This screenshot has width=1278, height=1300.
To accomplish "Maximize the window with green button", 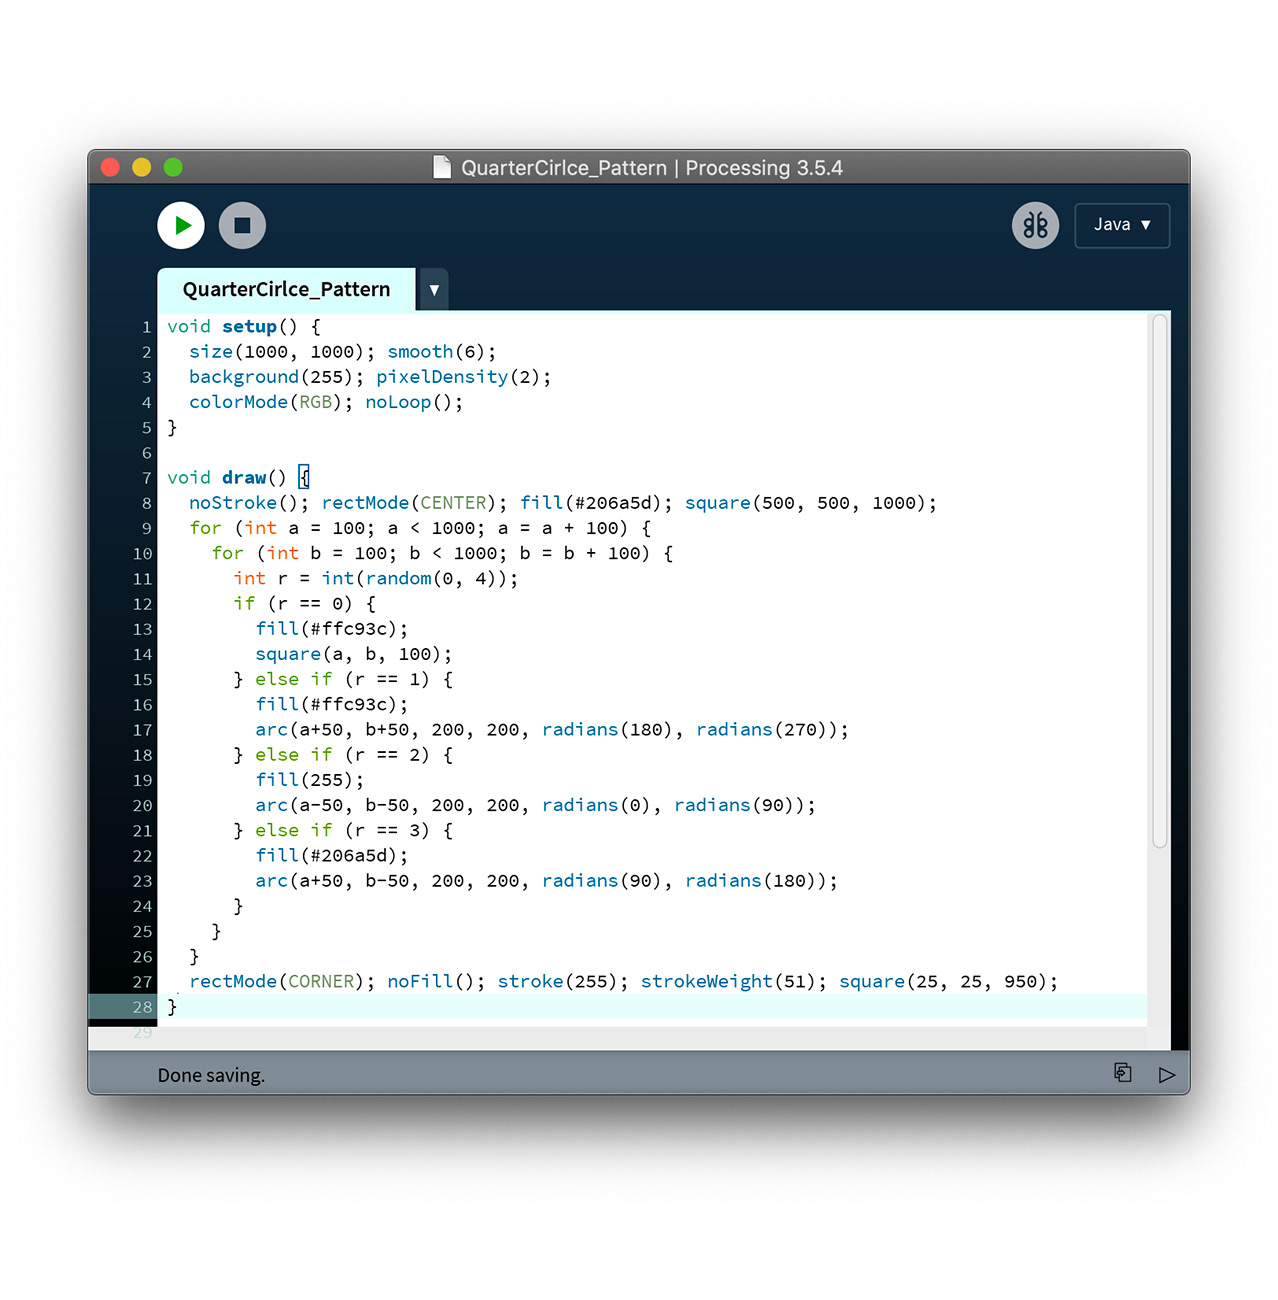I will click(x=173, y=167).
